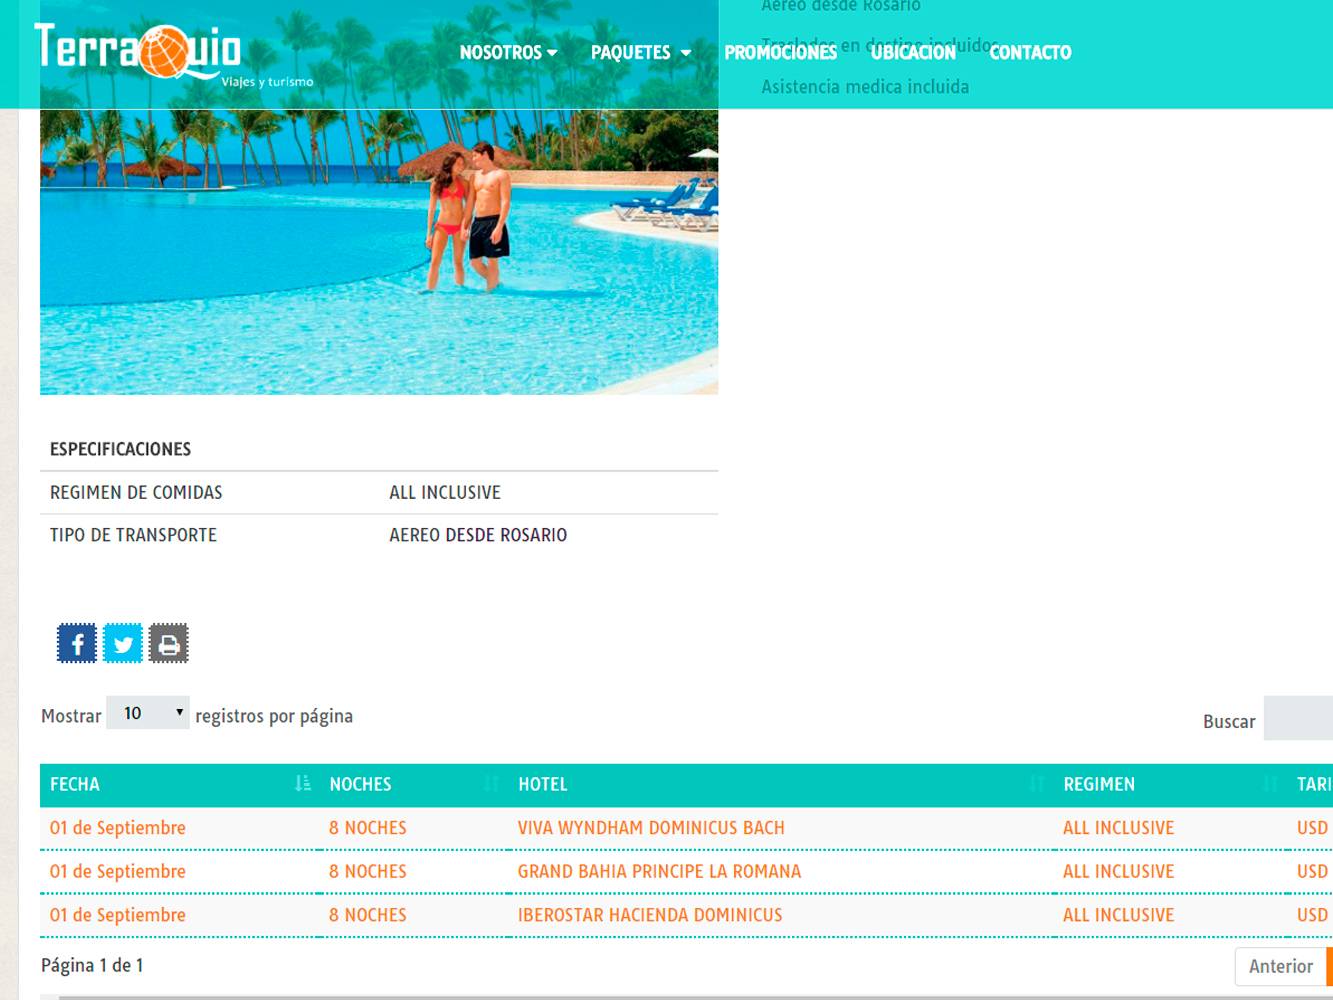Click the print page icon
Screen dimensions: 1333x1000
(x=169, y=643)
